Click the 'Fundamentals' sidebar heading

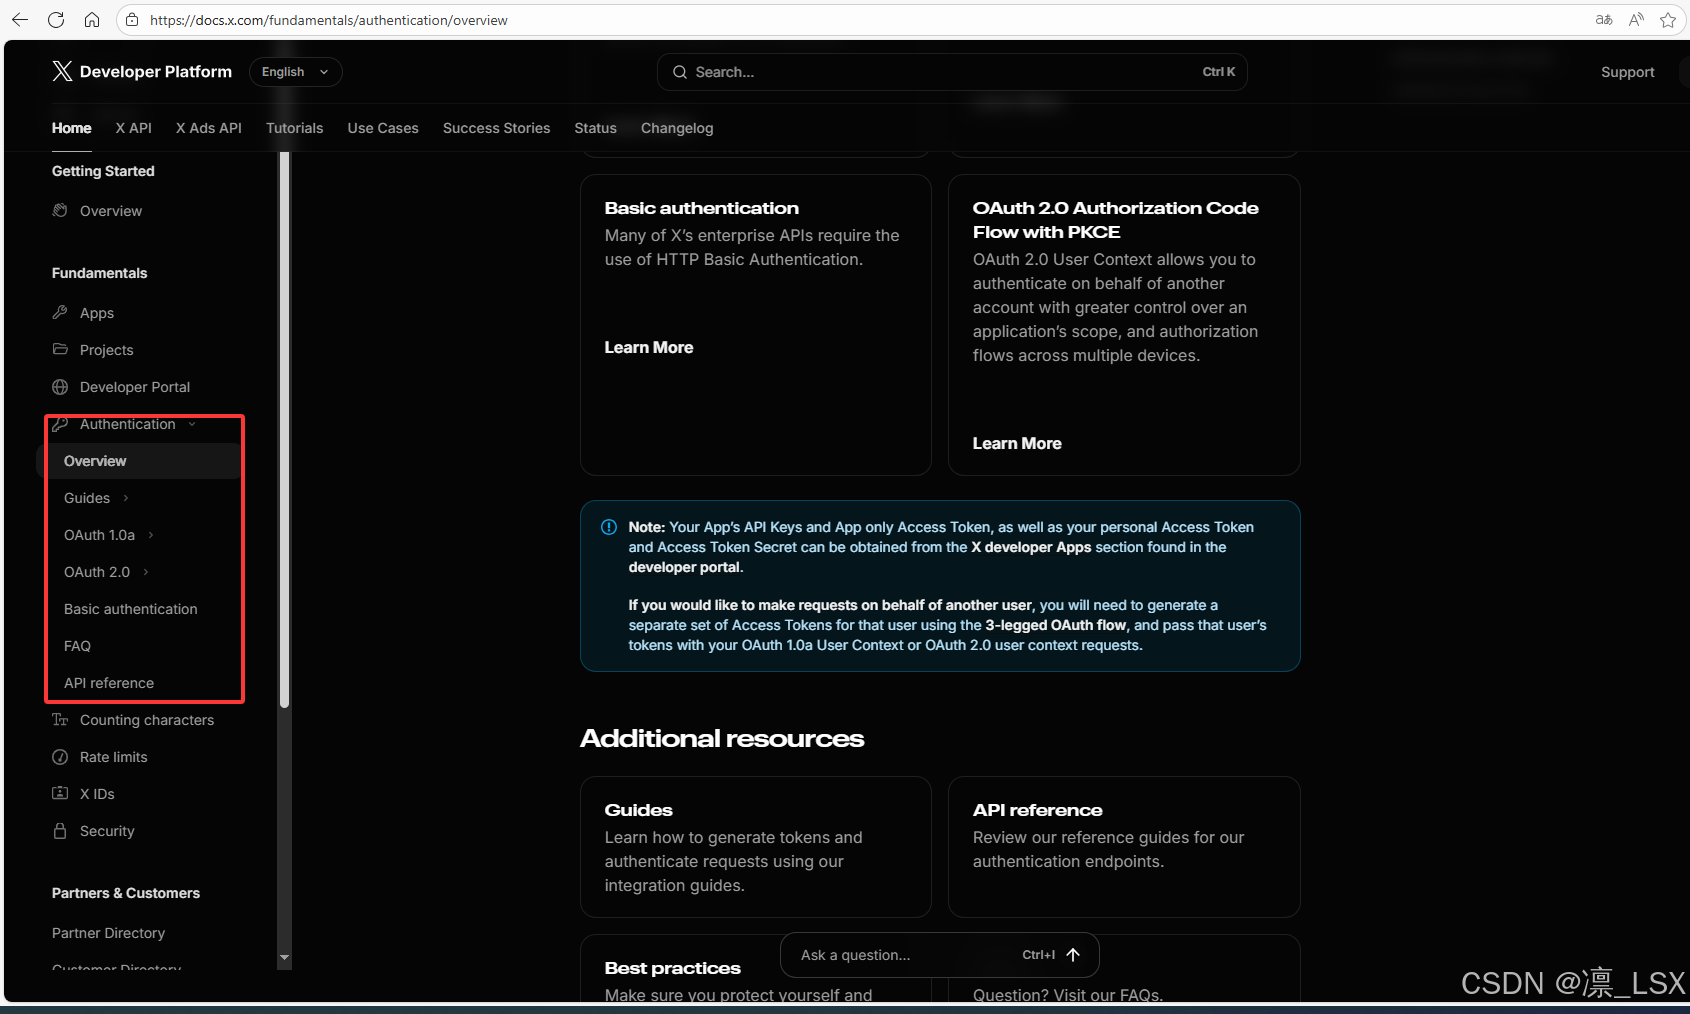click(99, 273)
